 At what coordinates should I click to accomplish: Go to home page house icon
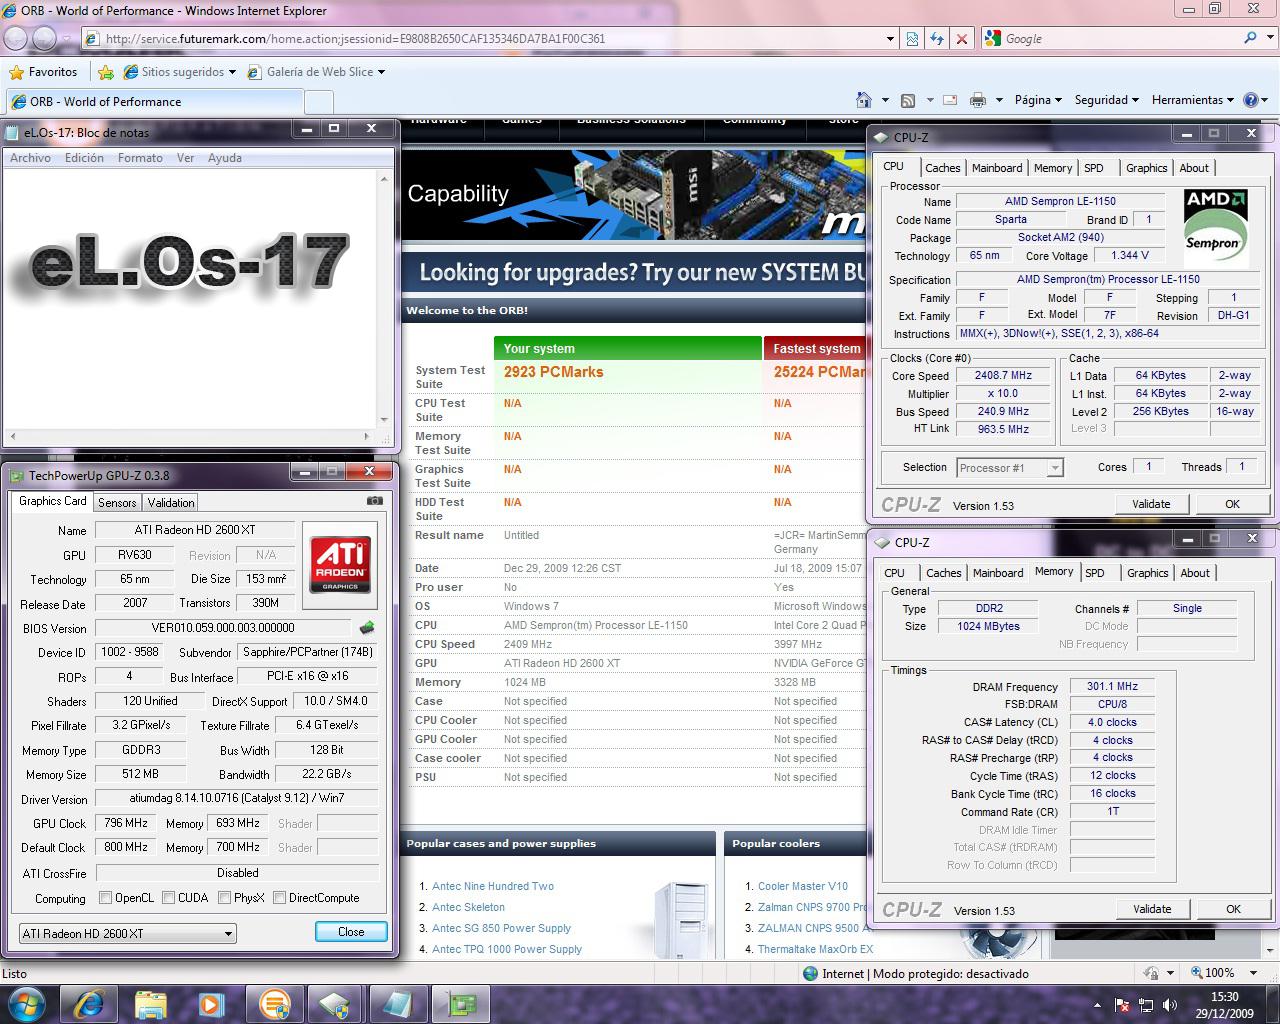coord(864,100)
